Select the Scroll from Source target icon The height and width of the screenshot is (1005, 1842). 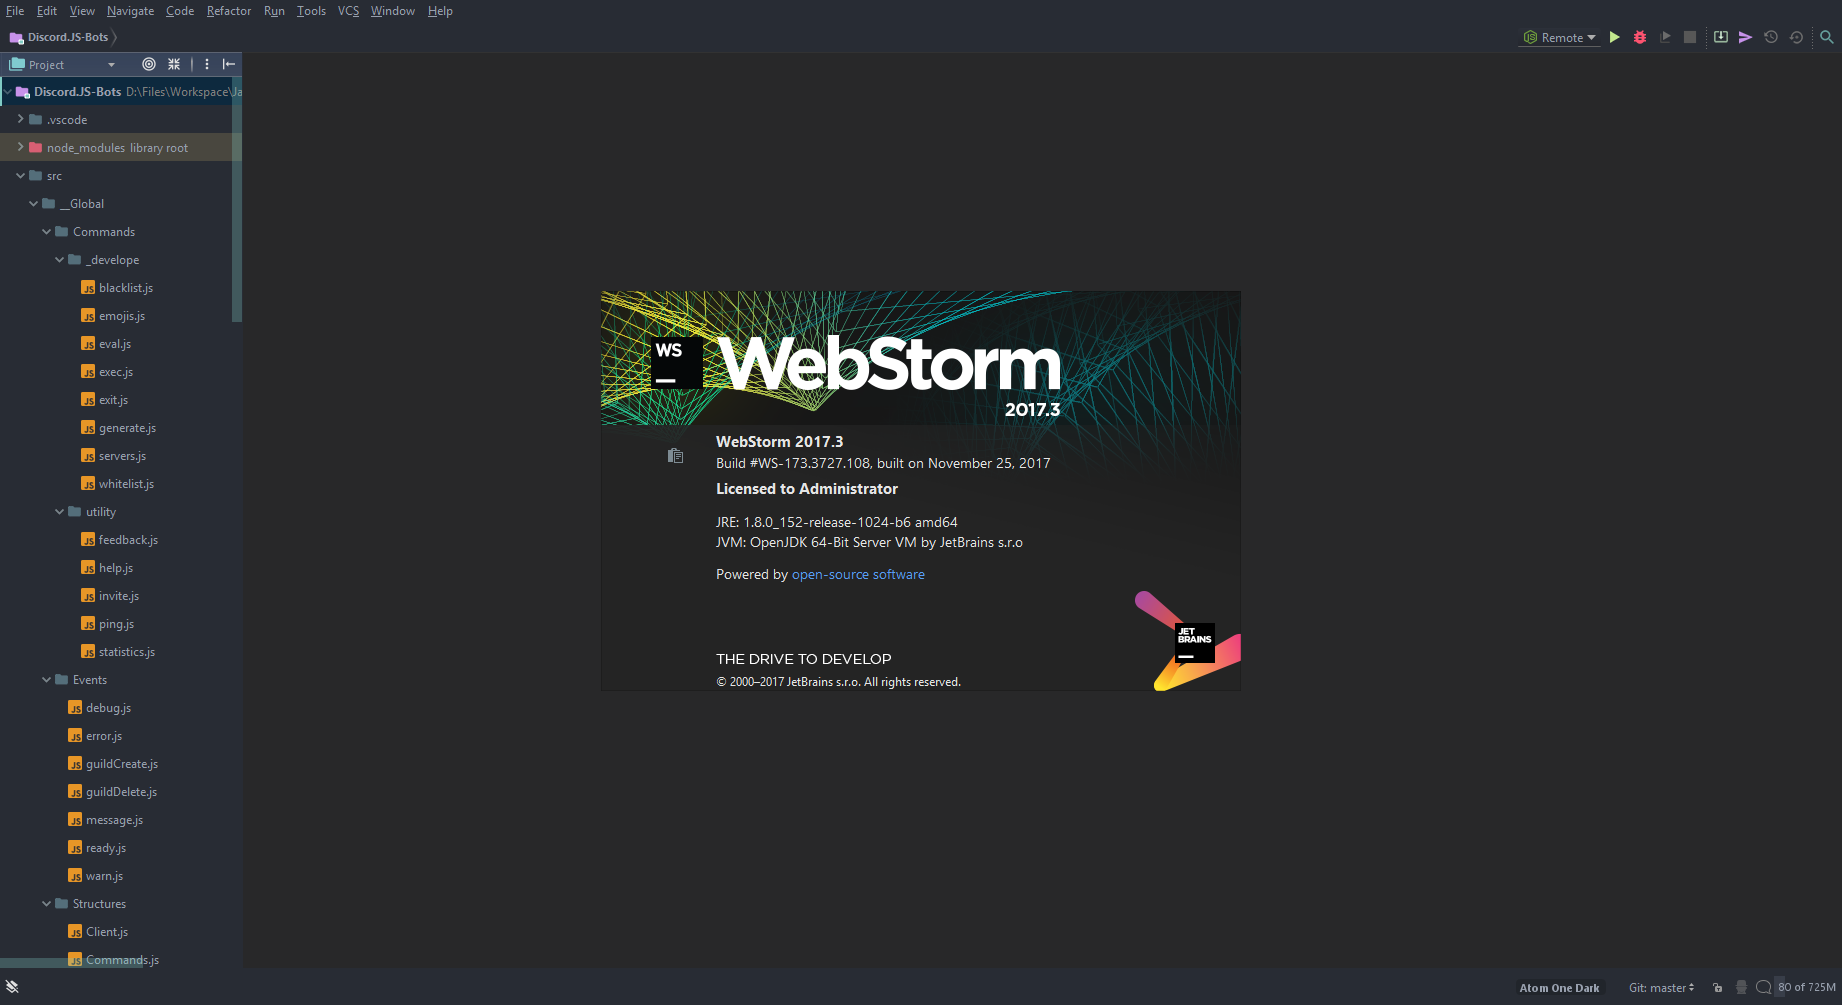click(x=148, y=64)
